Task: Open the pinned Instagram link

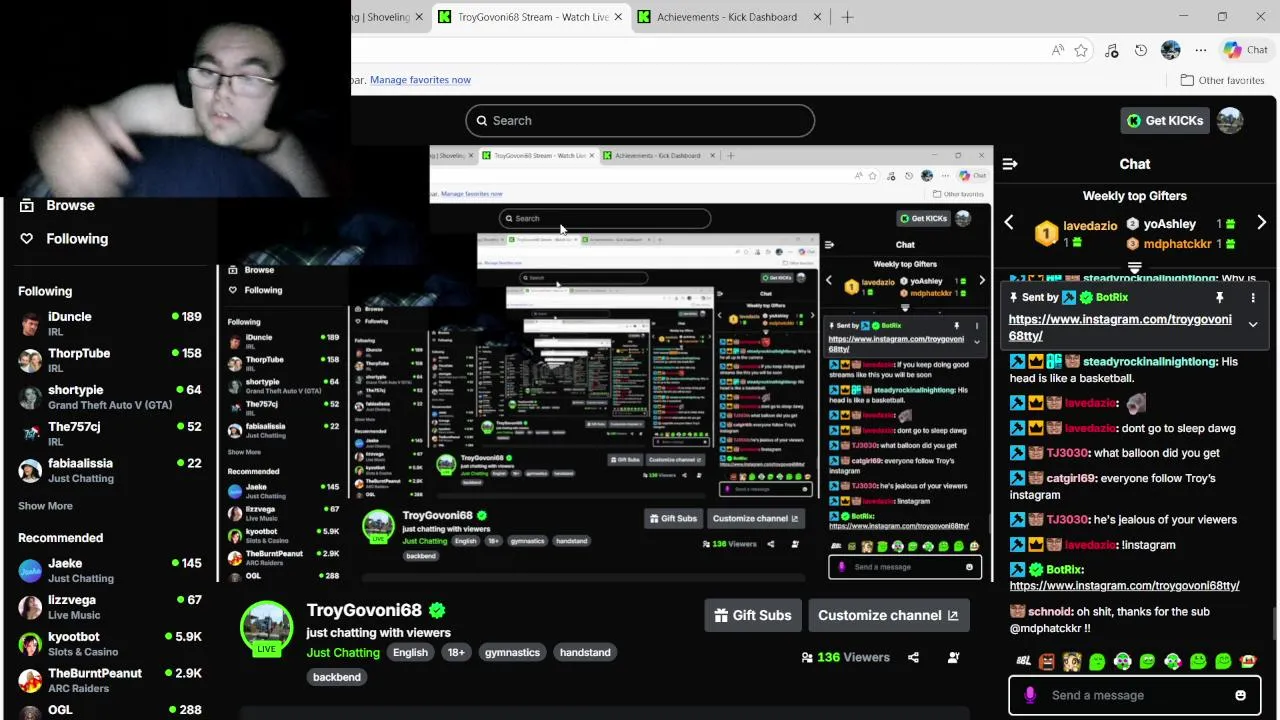Action: click(x=1120, y=327)
